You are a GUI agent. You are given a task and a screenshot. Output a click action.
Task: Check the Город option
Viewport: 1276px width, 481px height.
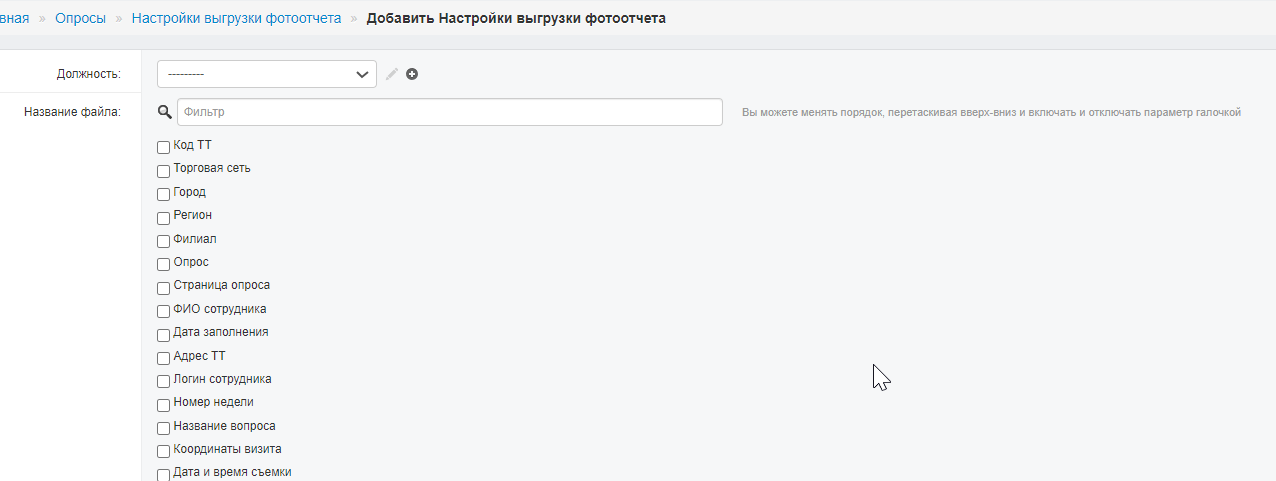[164, 194]
